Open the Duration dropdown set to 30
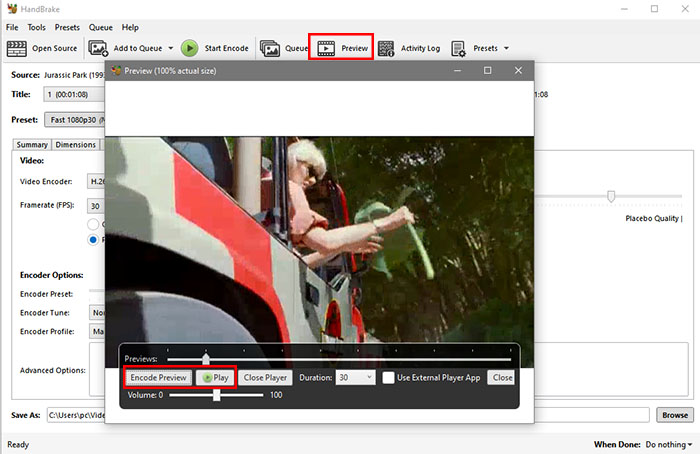Screen dimensions: 700x454 355,378
